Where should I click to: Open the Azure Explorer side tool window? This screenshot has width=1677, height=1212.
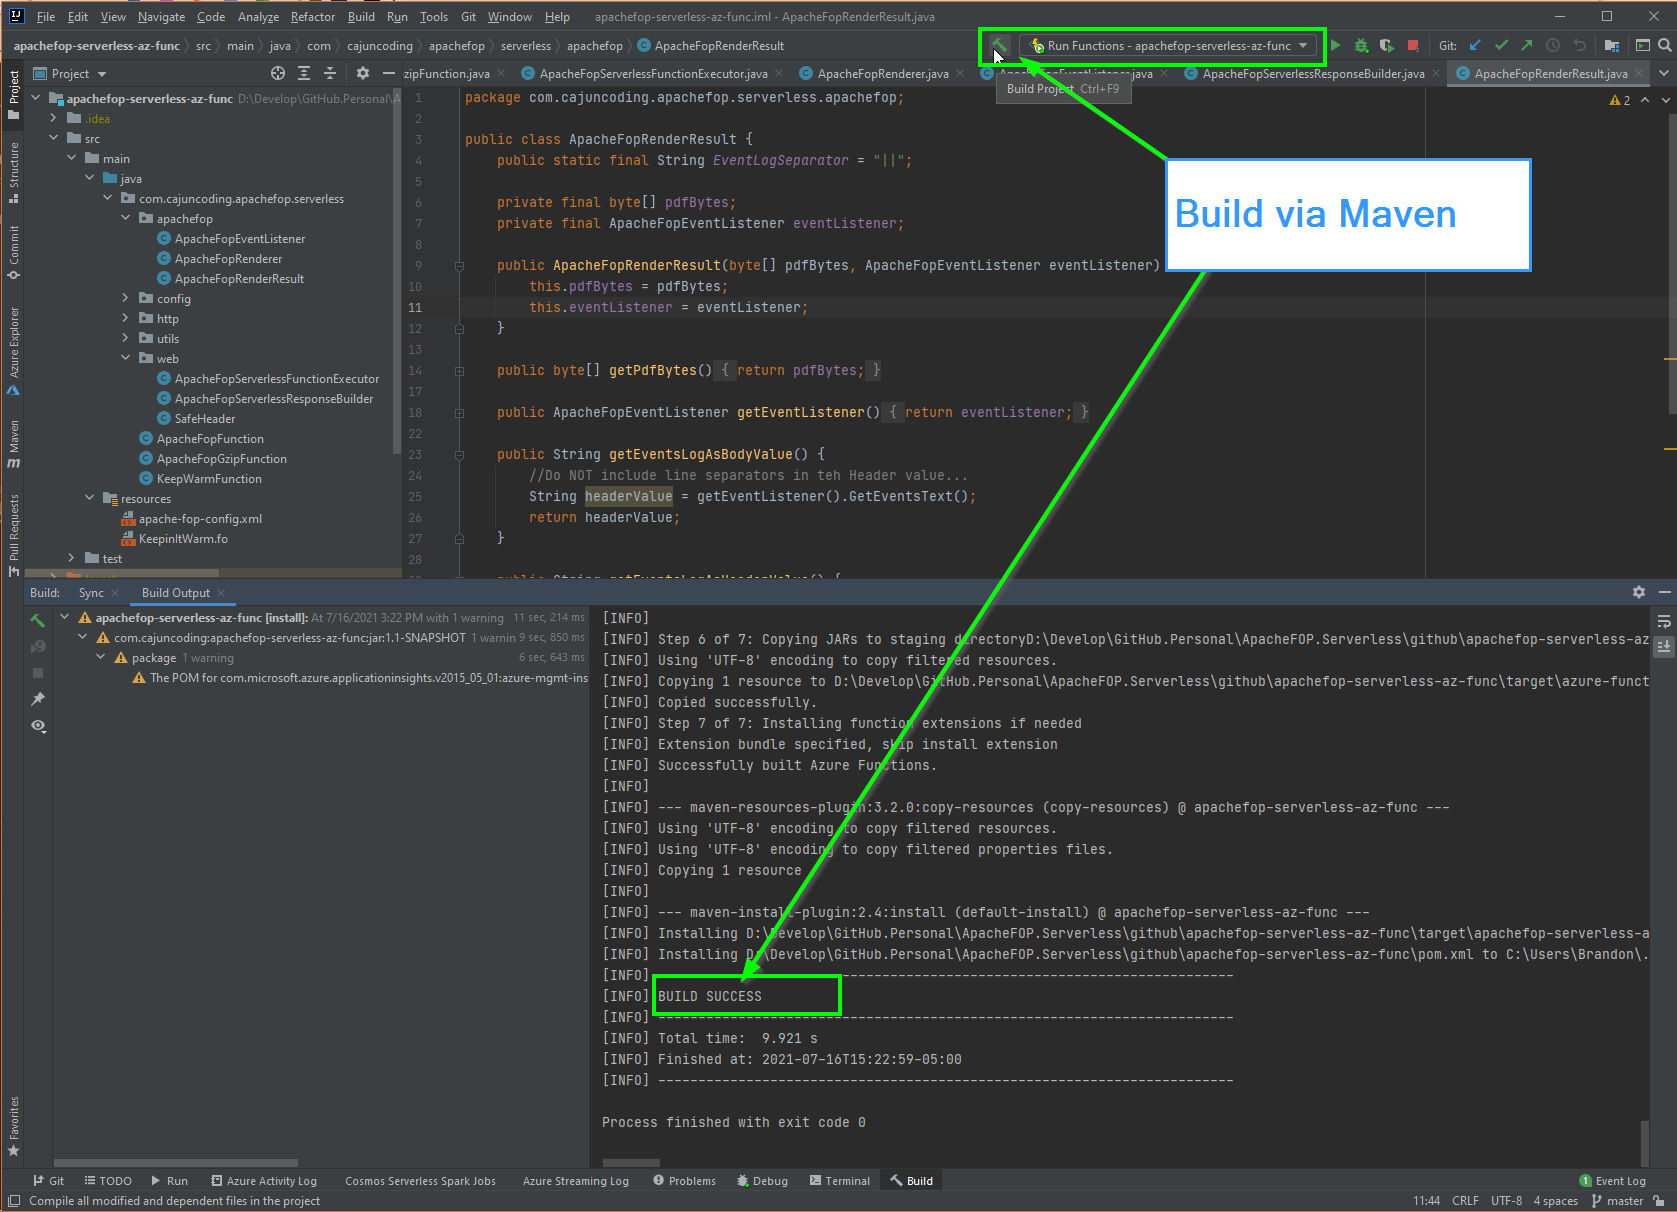pos(13,351)
